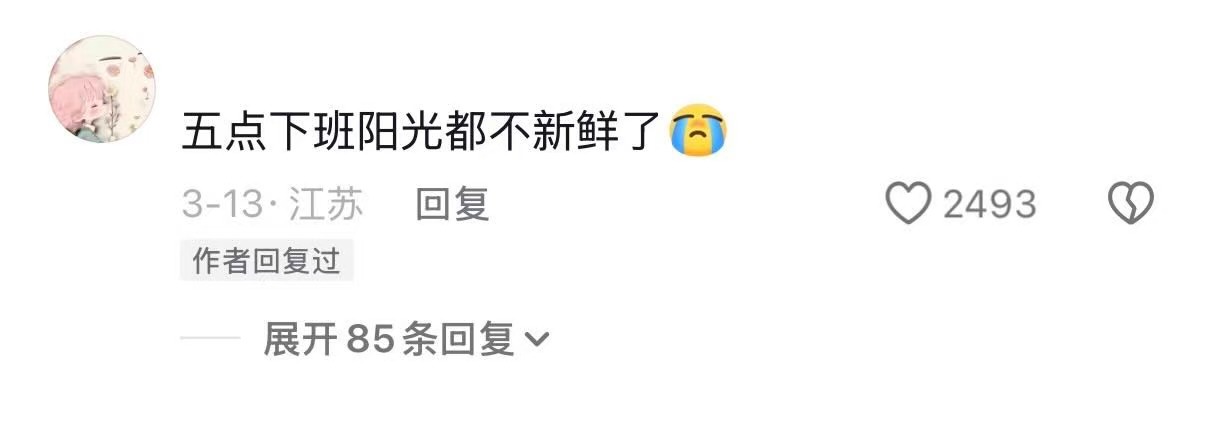Viewport: 1206px width, 429px height.
Task: Like the comment with the heart icon
Action: (x=909, y=204)
